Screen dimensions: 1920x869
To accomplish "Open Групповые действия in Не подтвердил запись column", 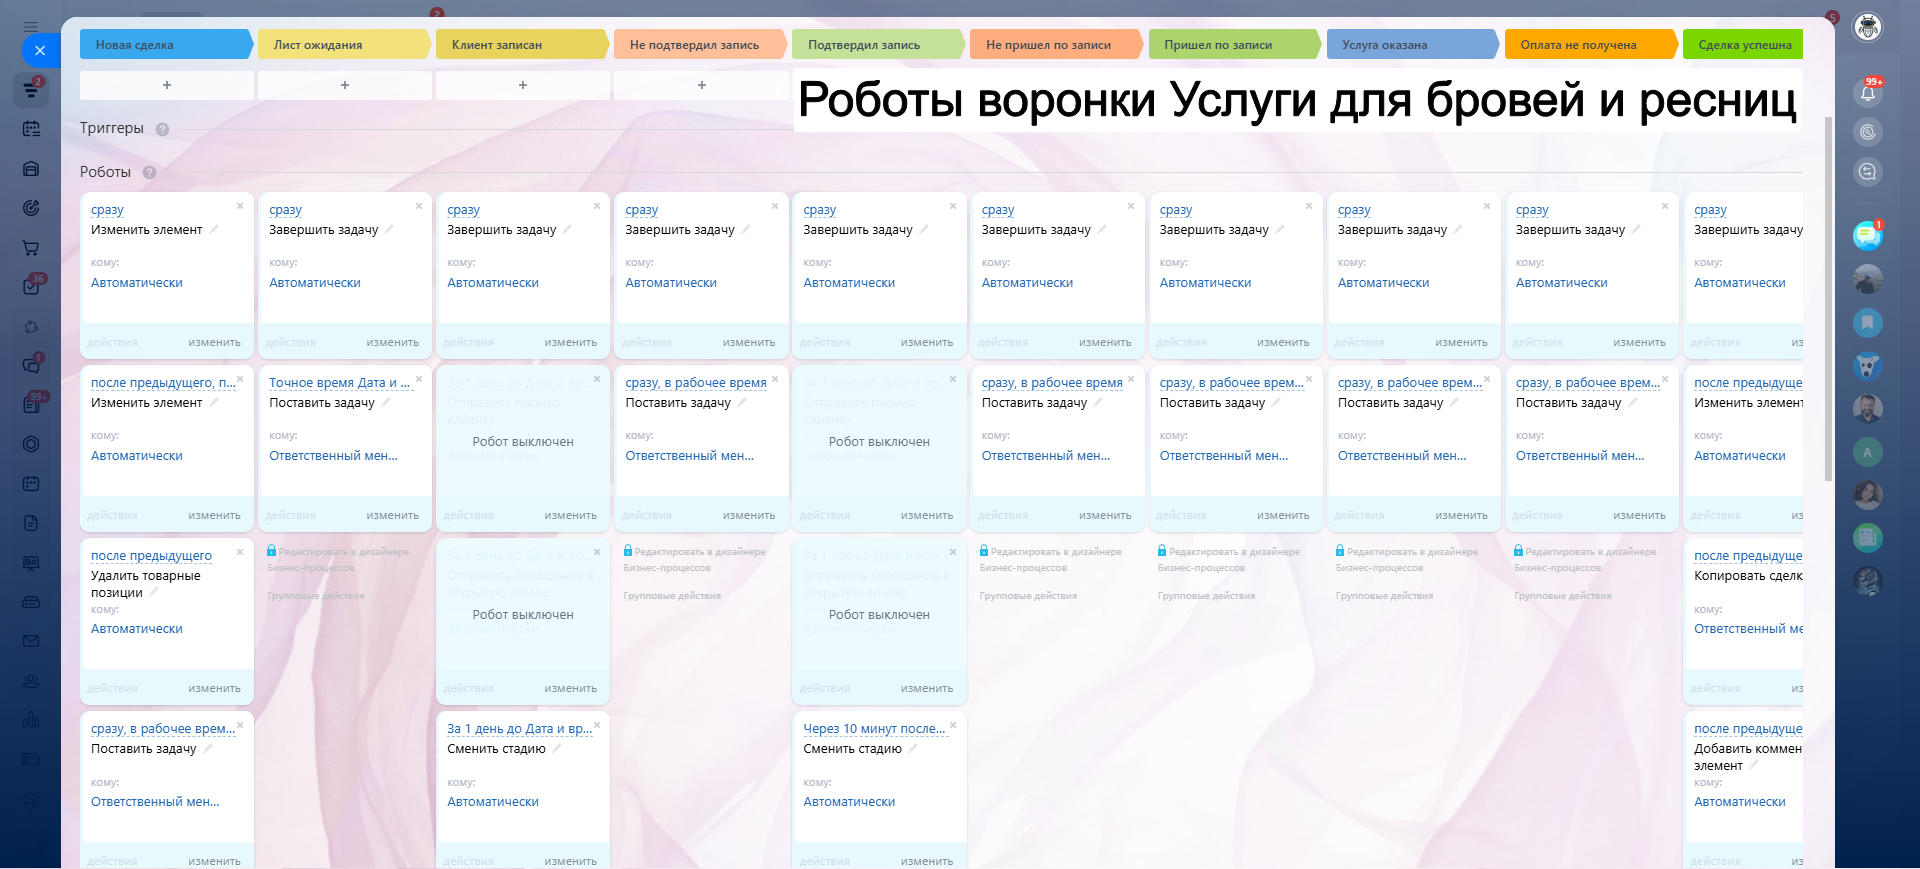I will click(x=671, y=596).
